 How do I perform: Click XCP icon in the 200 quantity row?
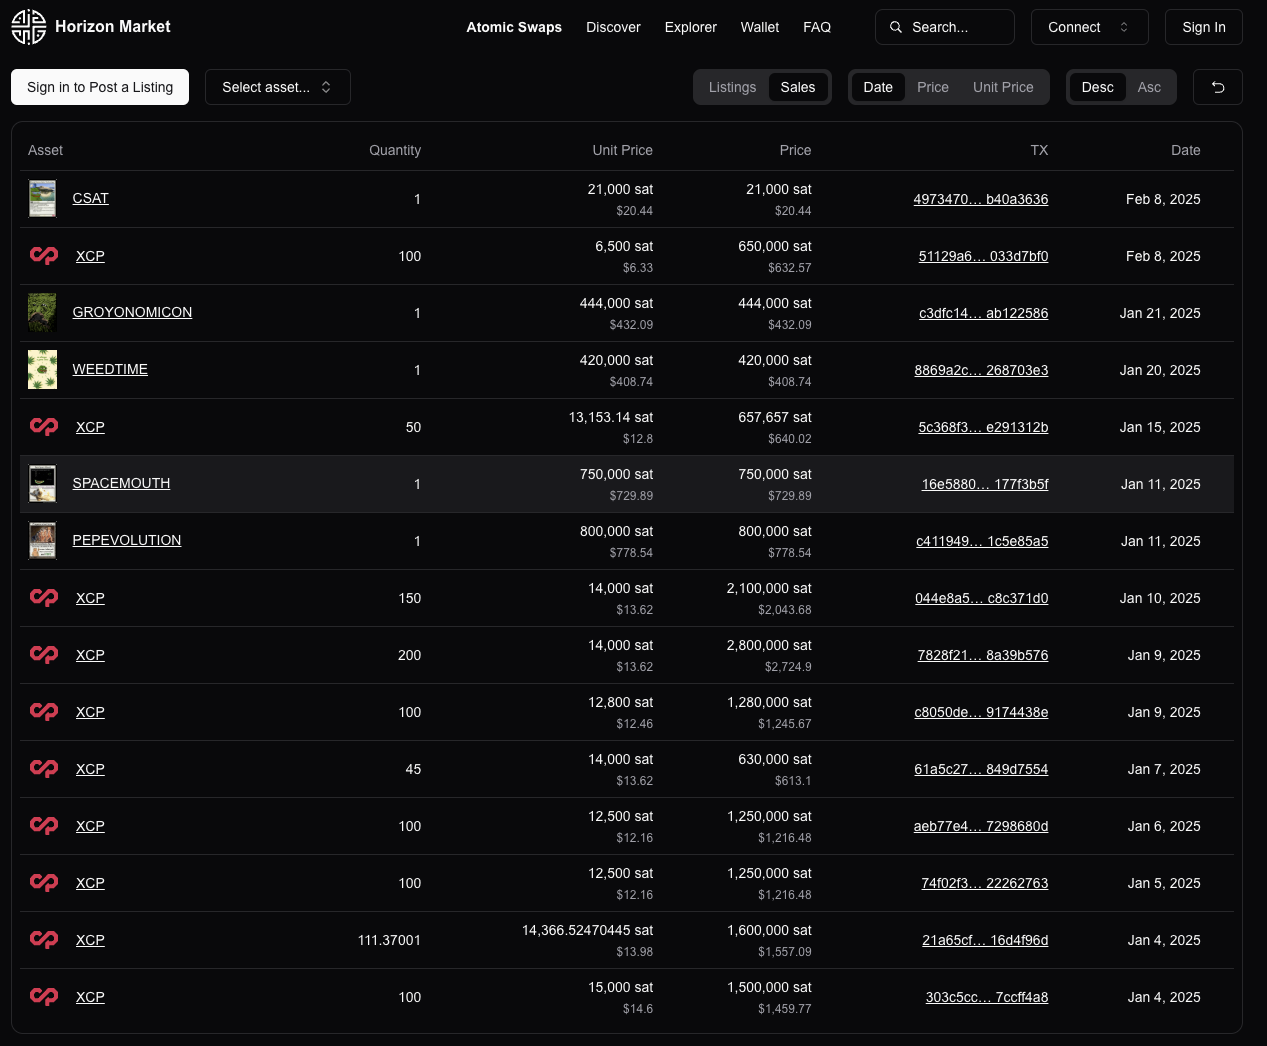44,655
